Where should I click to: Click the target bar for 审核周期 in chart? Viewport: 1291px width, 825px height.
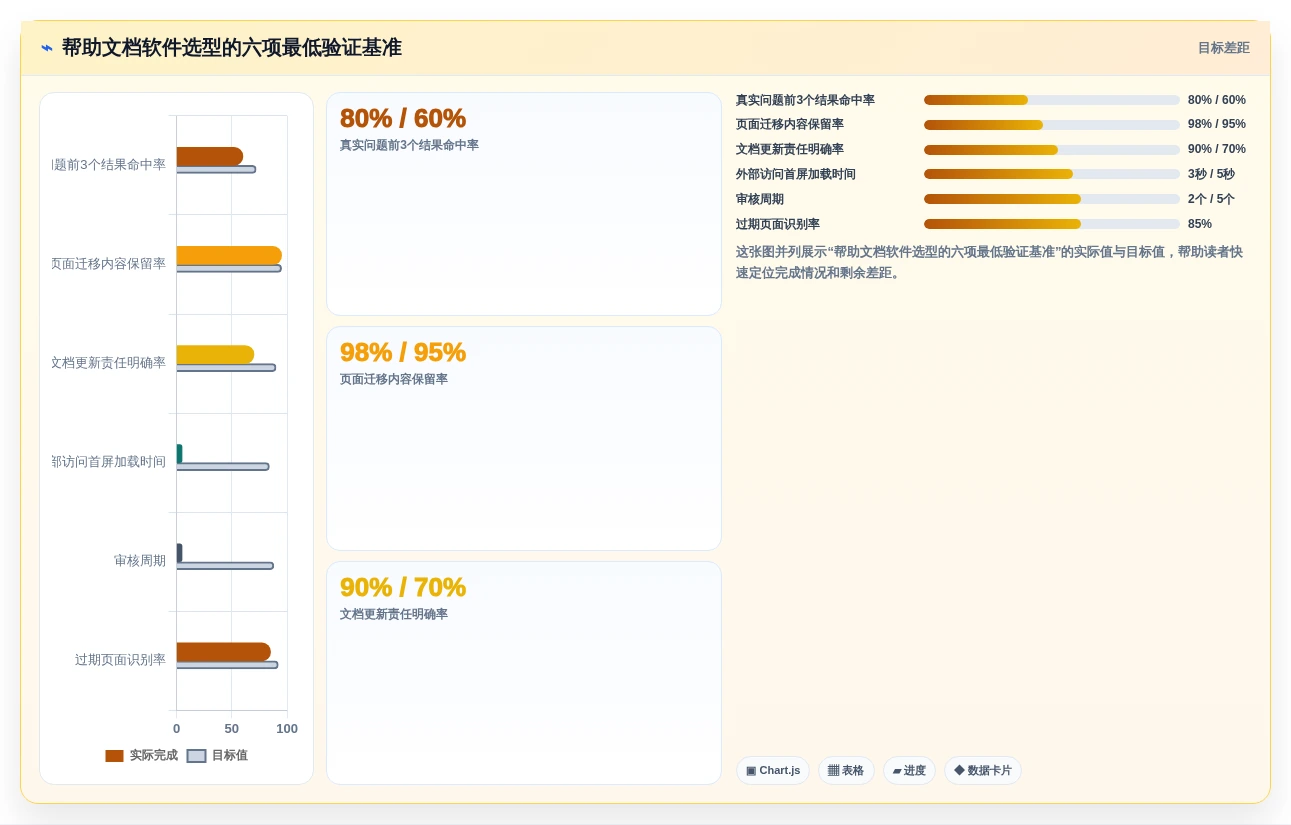(225, 566)
